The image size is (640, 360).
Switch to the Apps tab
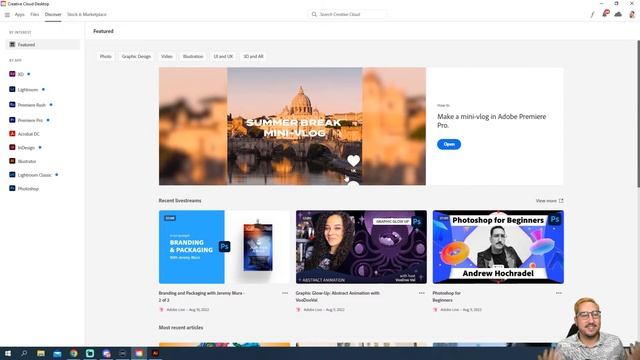[20, 14]
